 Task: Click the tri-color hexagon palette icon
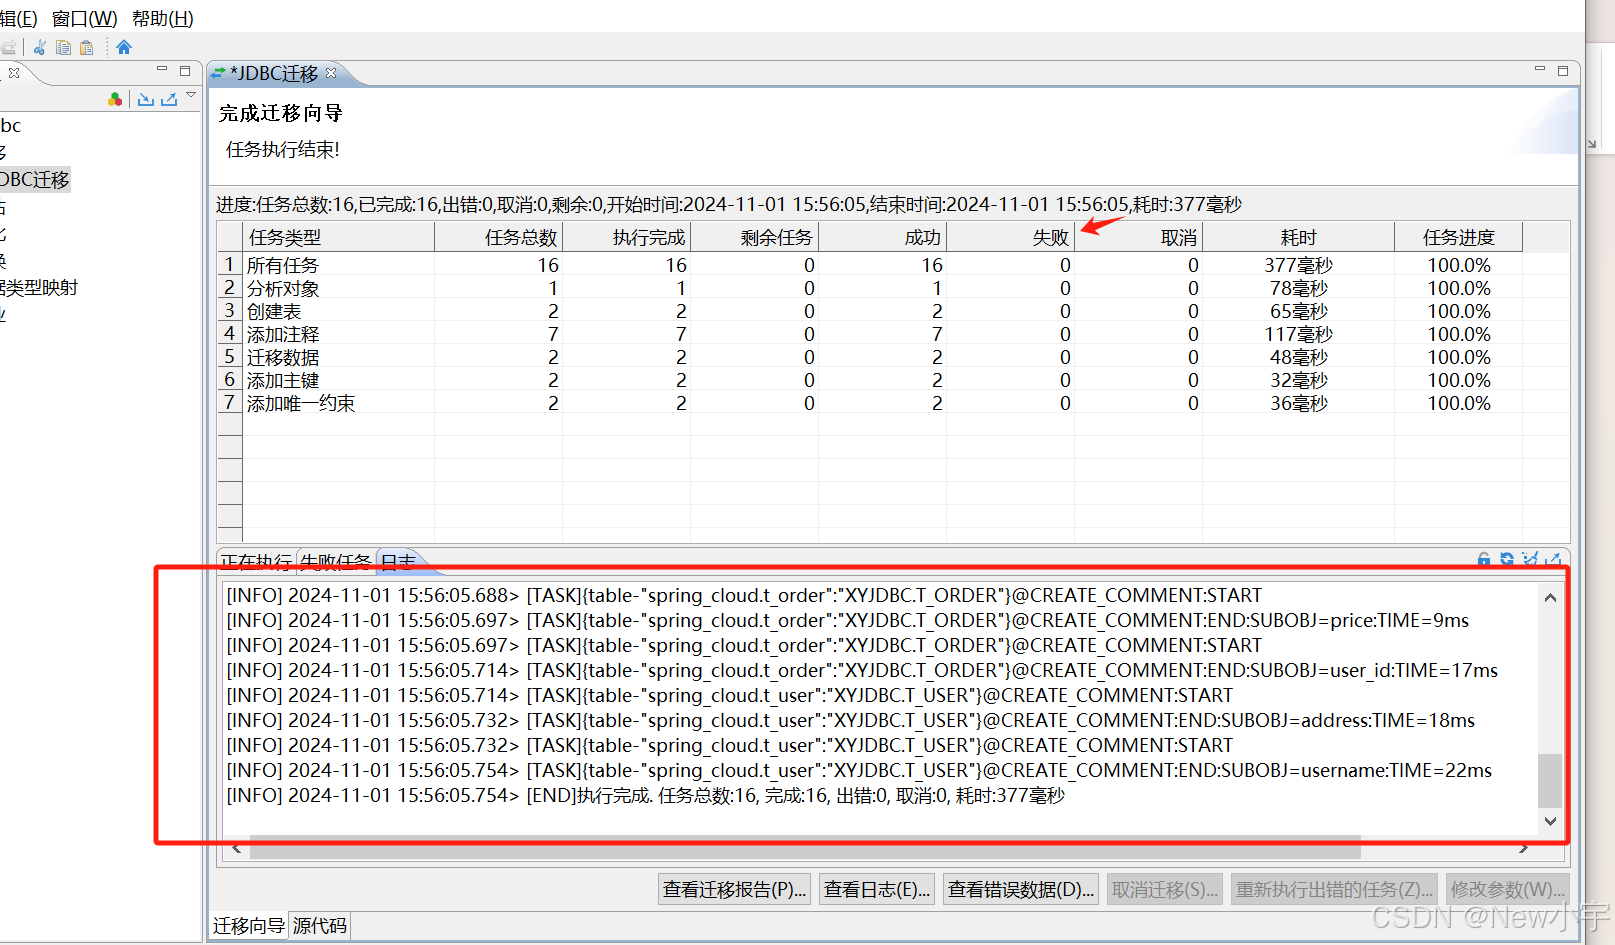click(115, 99)
